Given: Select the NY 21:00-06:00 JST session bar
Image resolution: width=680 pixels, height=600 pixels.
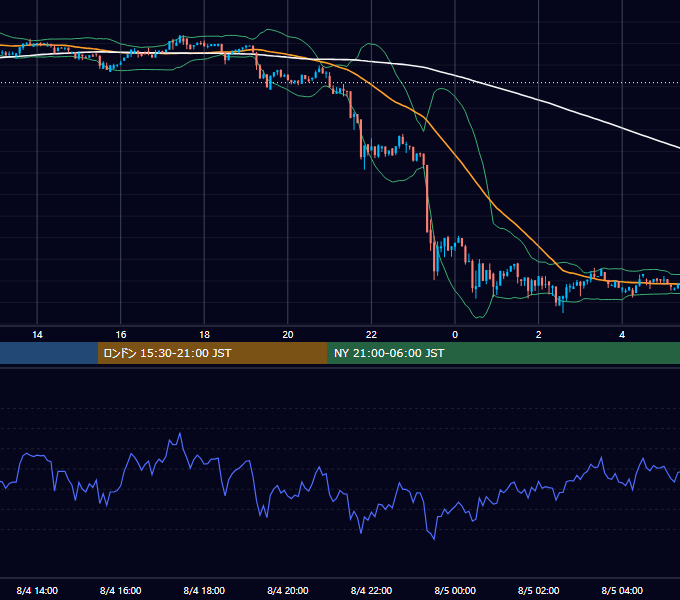Looking at the screenshot, I should (503, 353).
